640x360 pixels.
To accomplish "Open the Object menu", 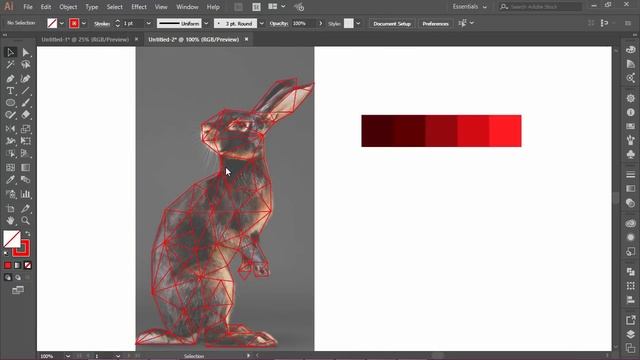I will [x=68, y=7].
